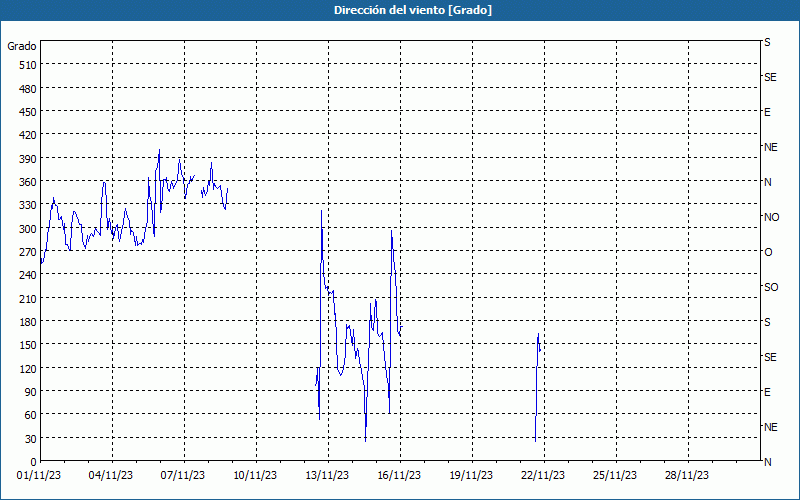Click the E compass label level with 450
This screenshot has height=500, width=800.
[x=767, y=112]
